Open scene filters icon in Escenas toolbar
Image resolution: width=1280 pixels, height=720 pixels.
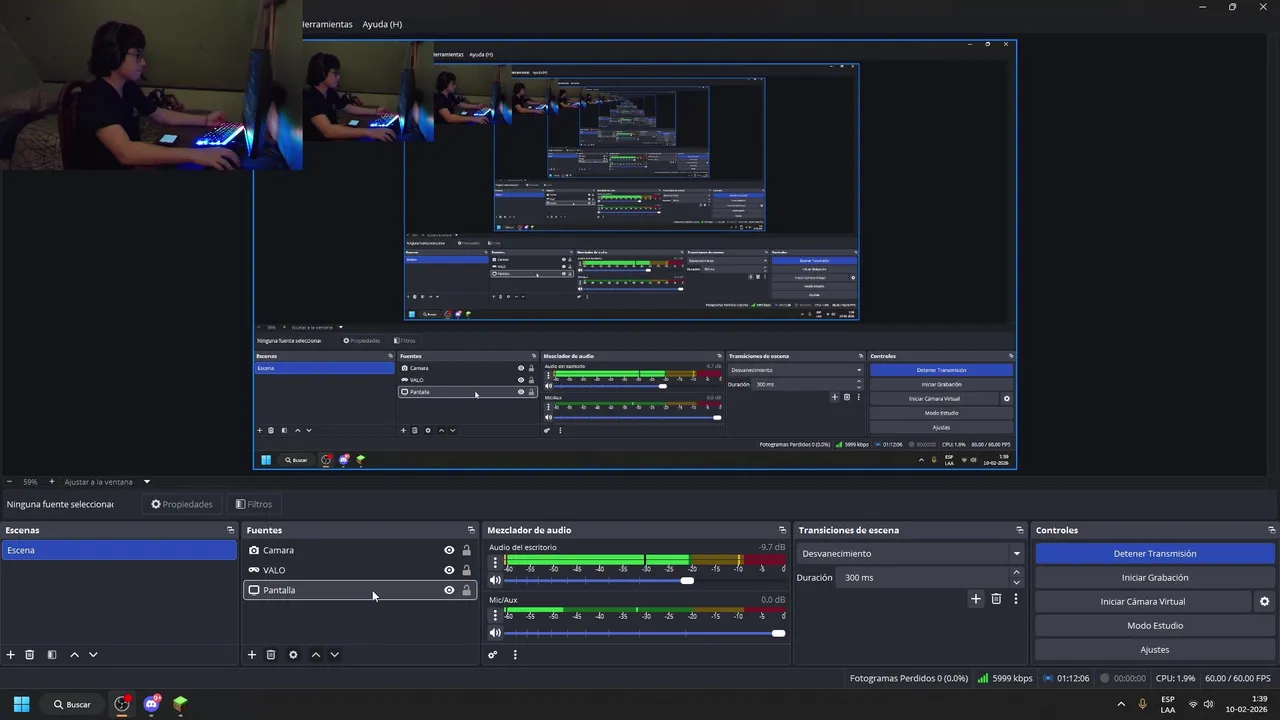tap(52, 655)
